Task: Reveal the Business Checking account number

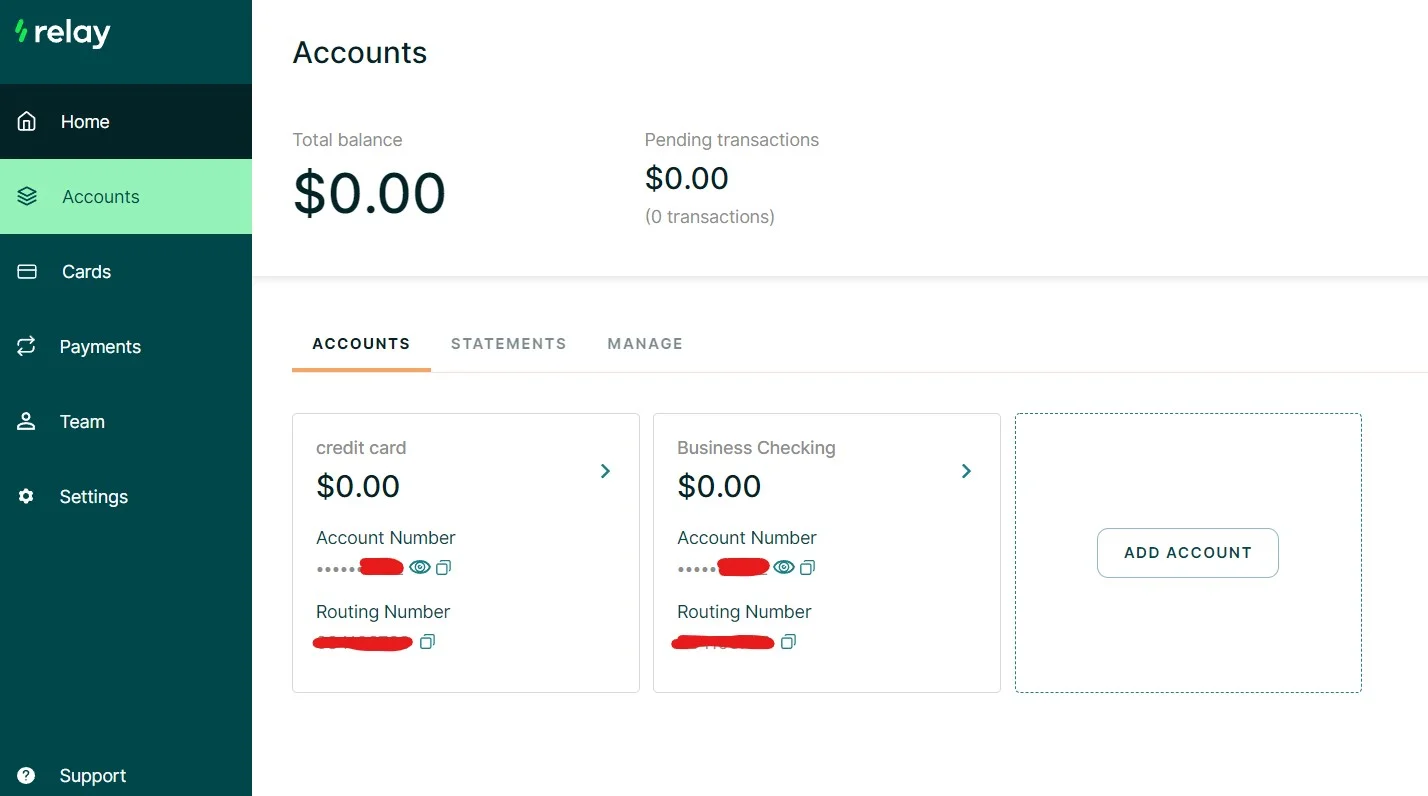Action: pyautogui.click(x=784, y=567)
